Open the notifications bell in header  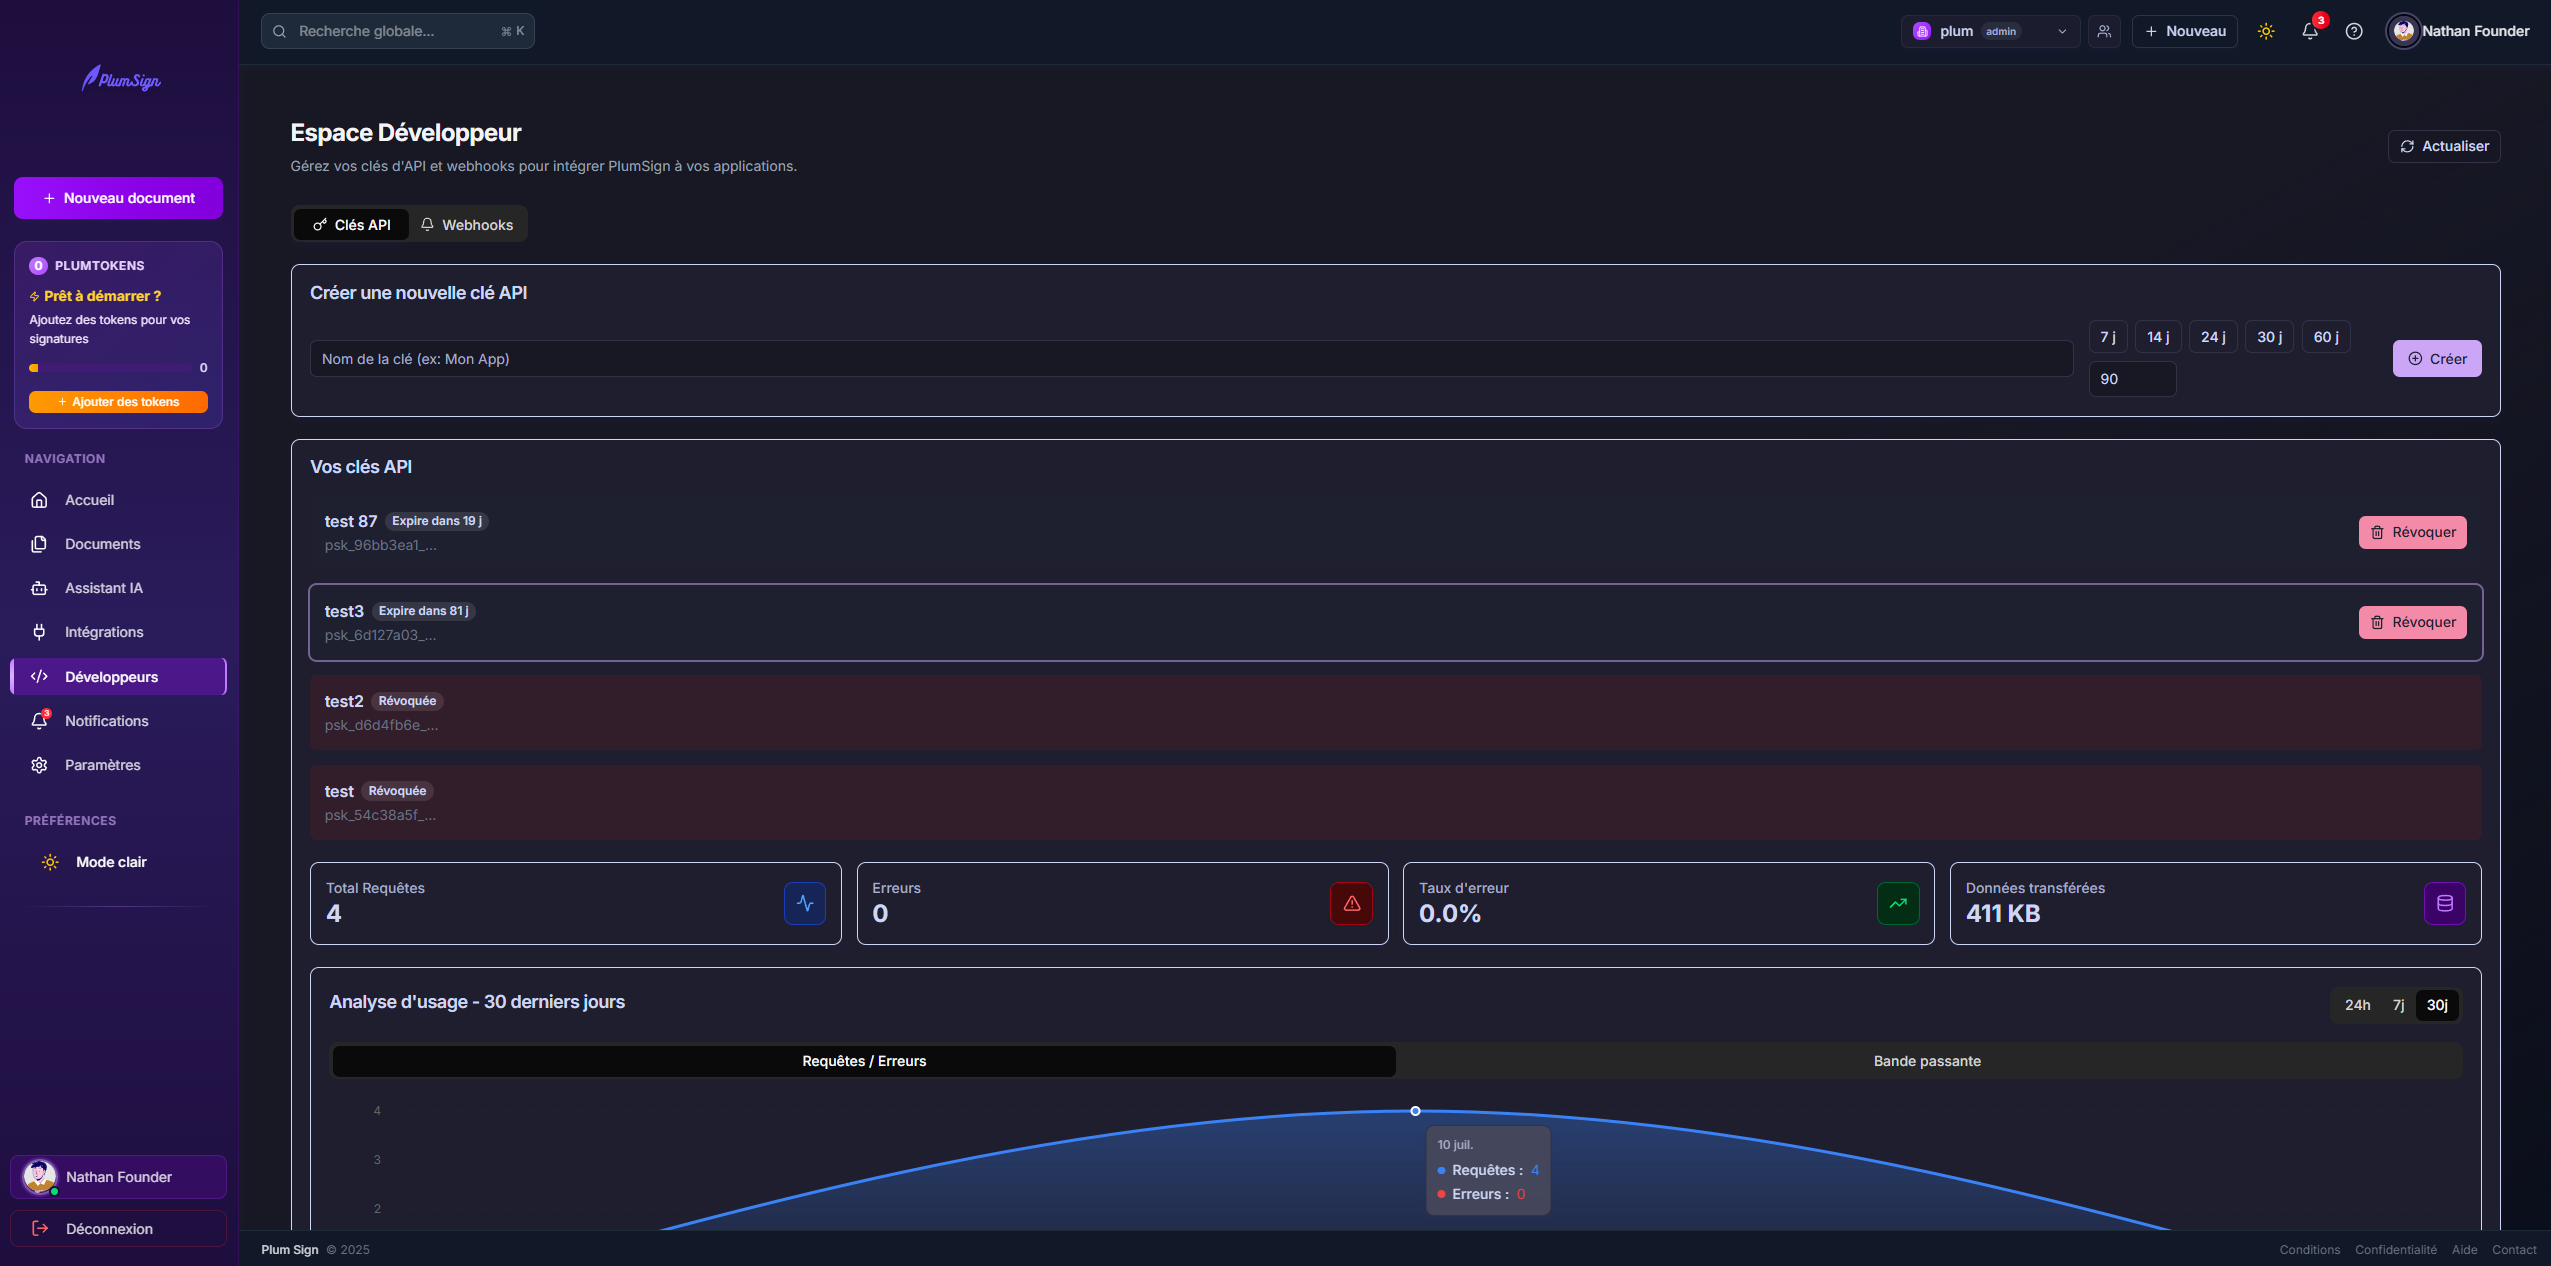click(2310, 31)
